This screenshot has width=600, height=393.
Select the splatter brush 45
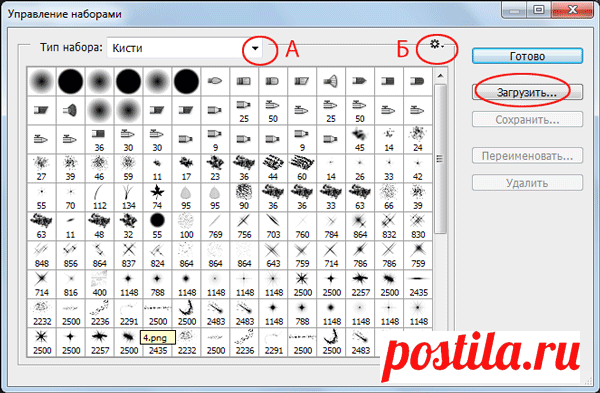[x=360, y=140]
